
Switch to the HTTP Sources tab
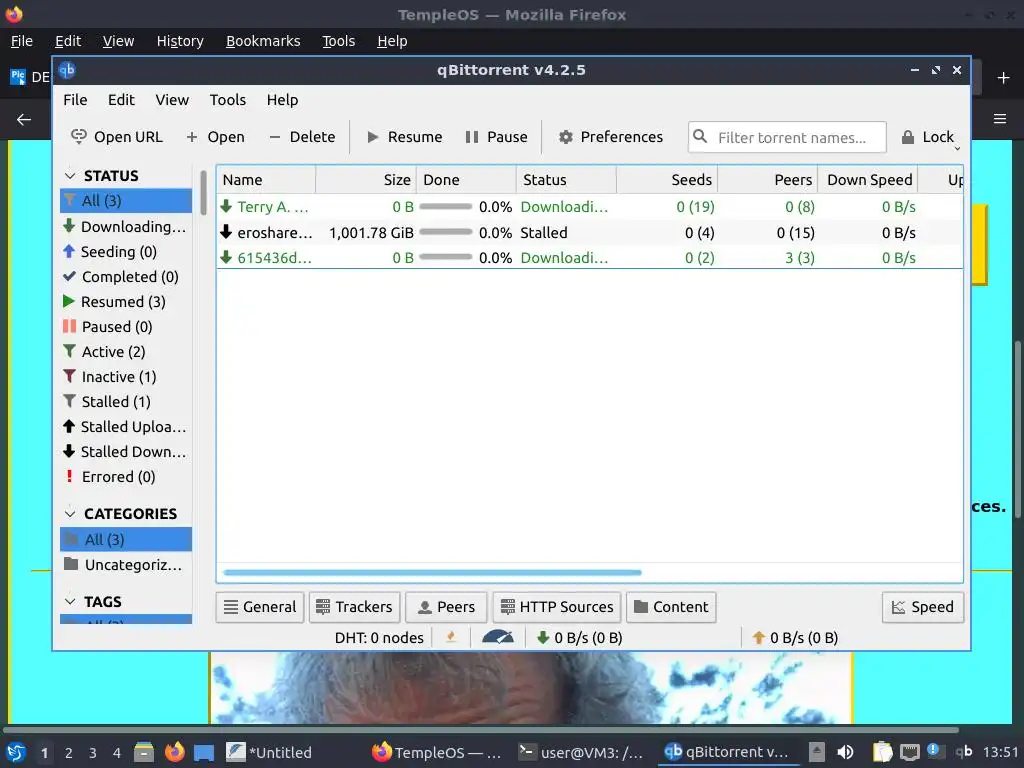point(557,607)
